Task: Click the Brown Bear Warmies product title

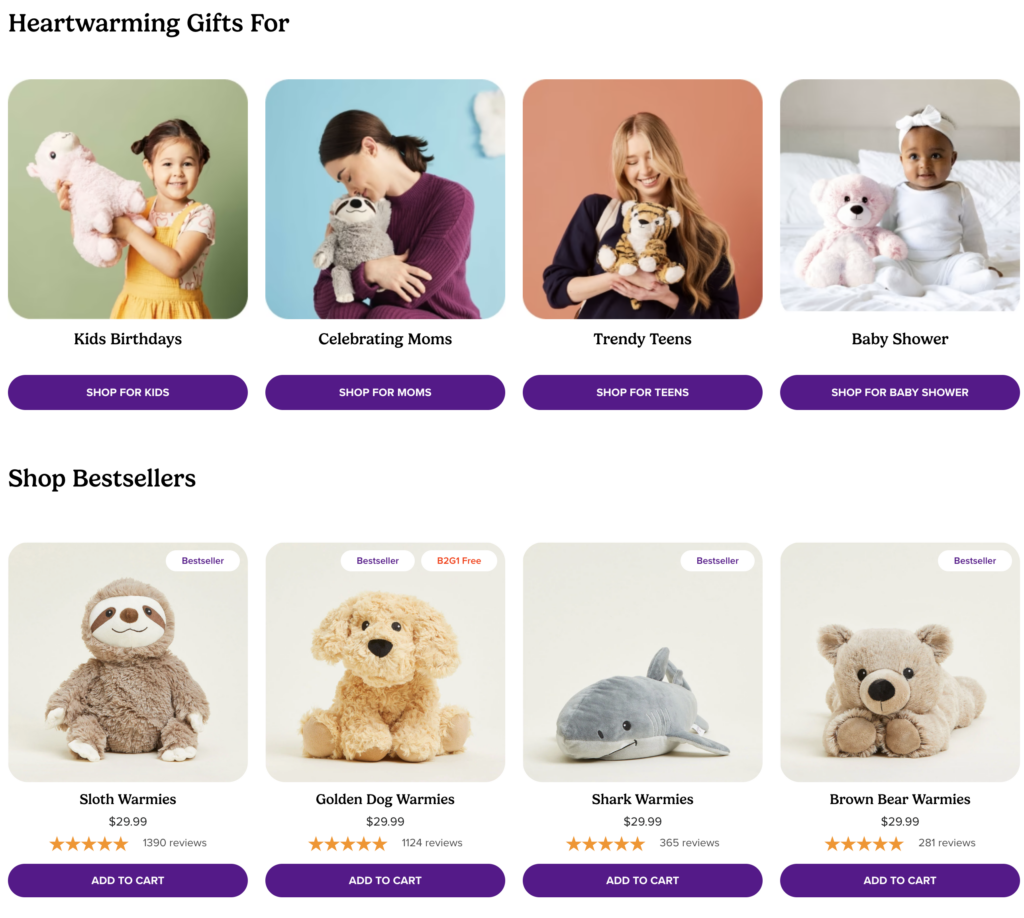Action: pos(899,799)
